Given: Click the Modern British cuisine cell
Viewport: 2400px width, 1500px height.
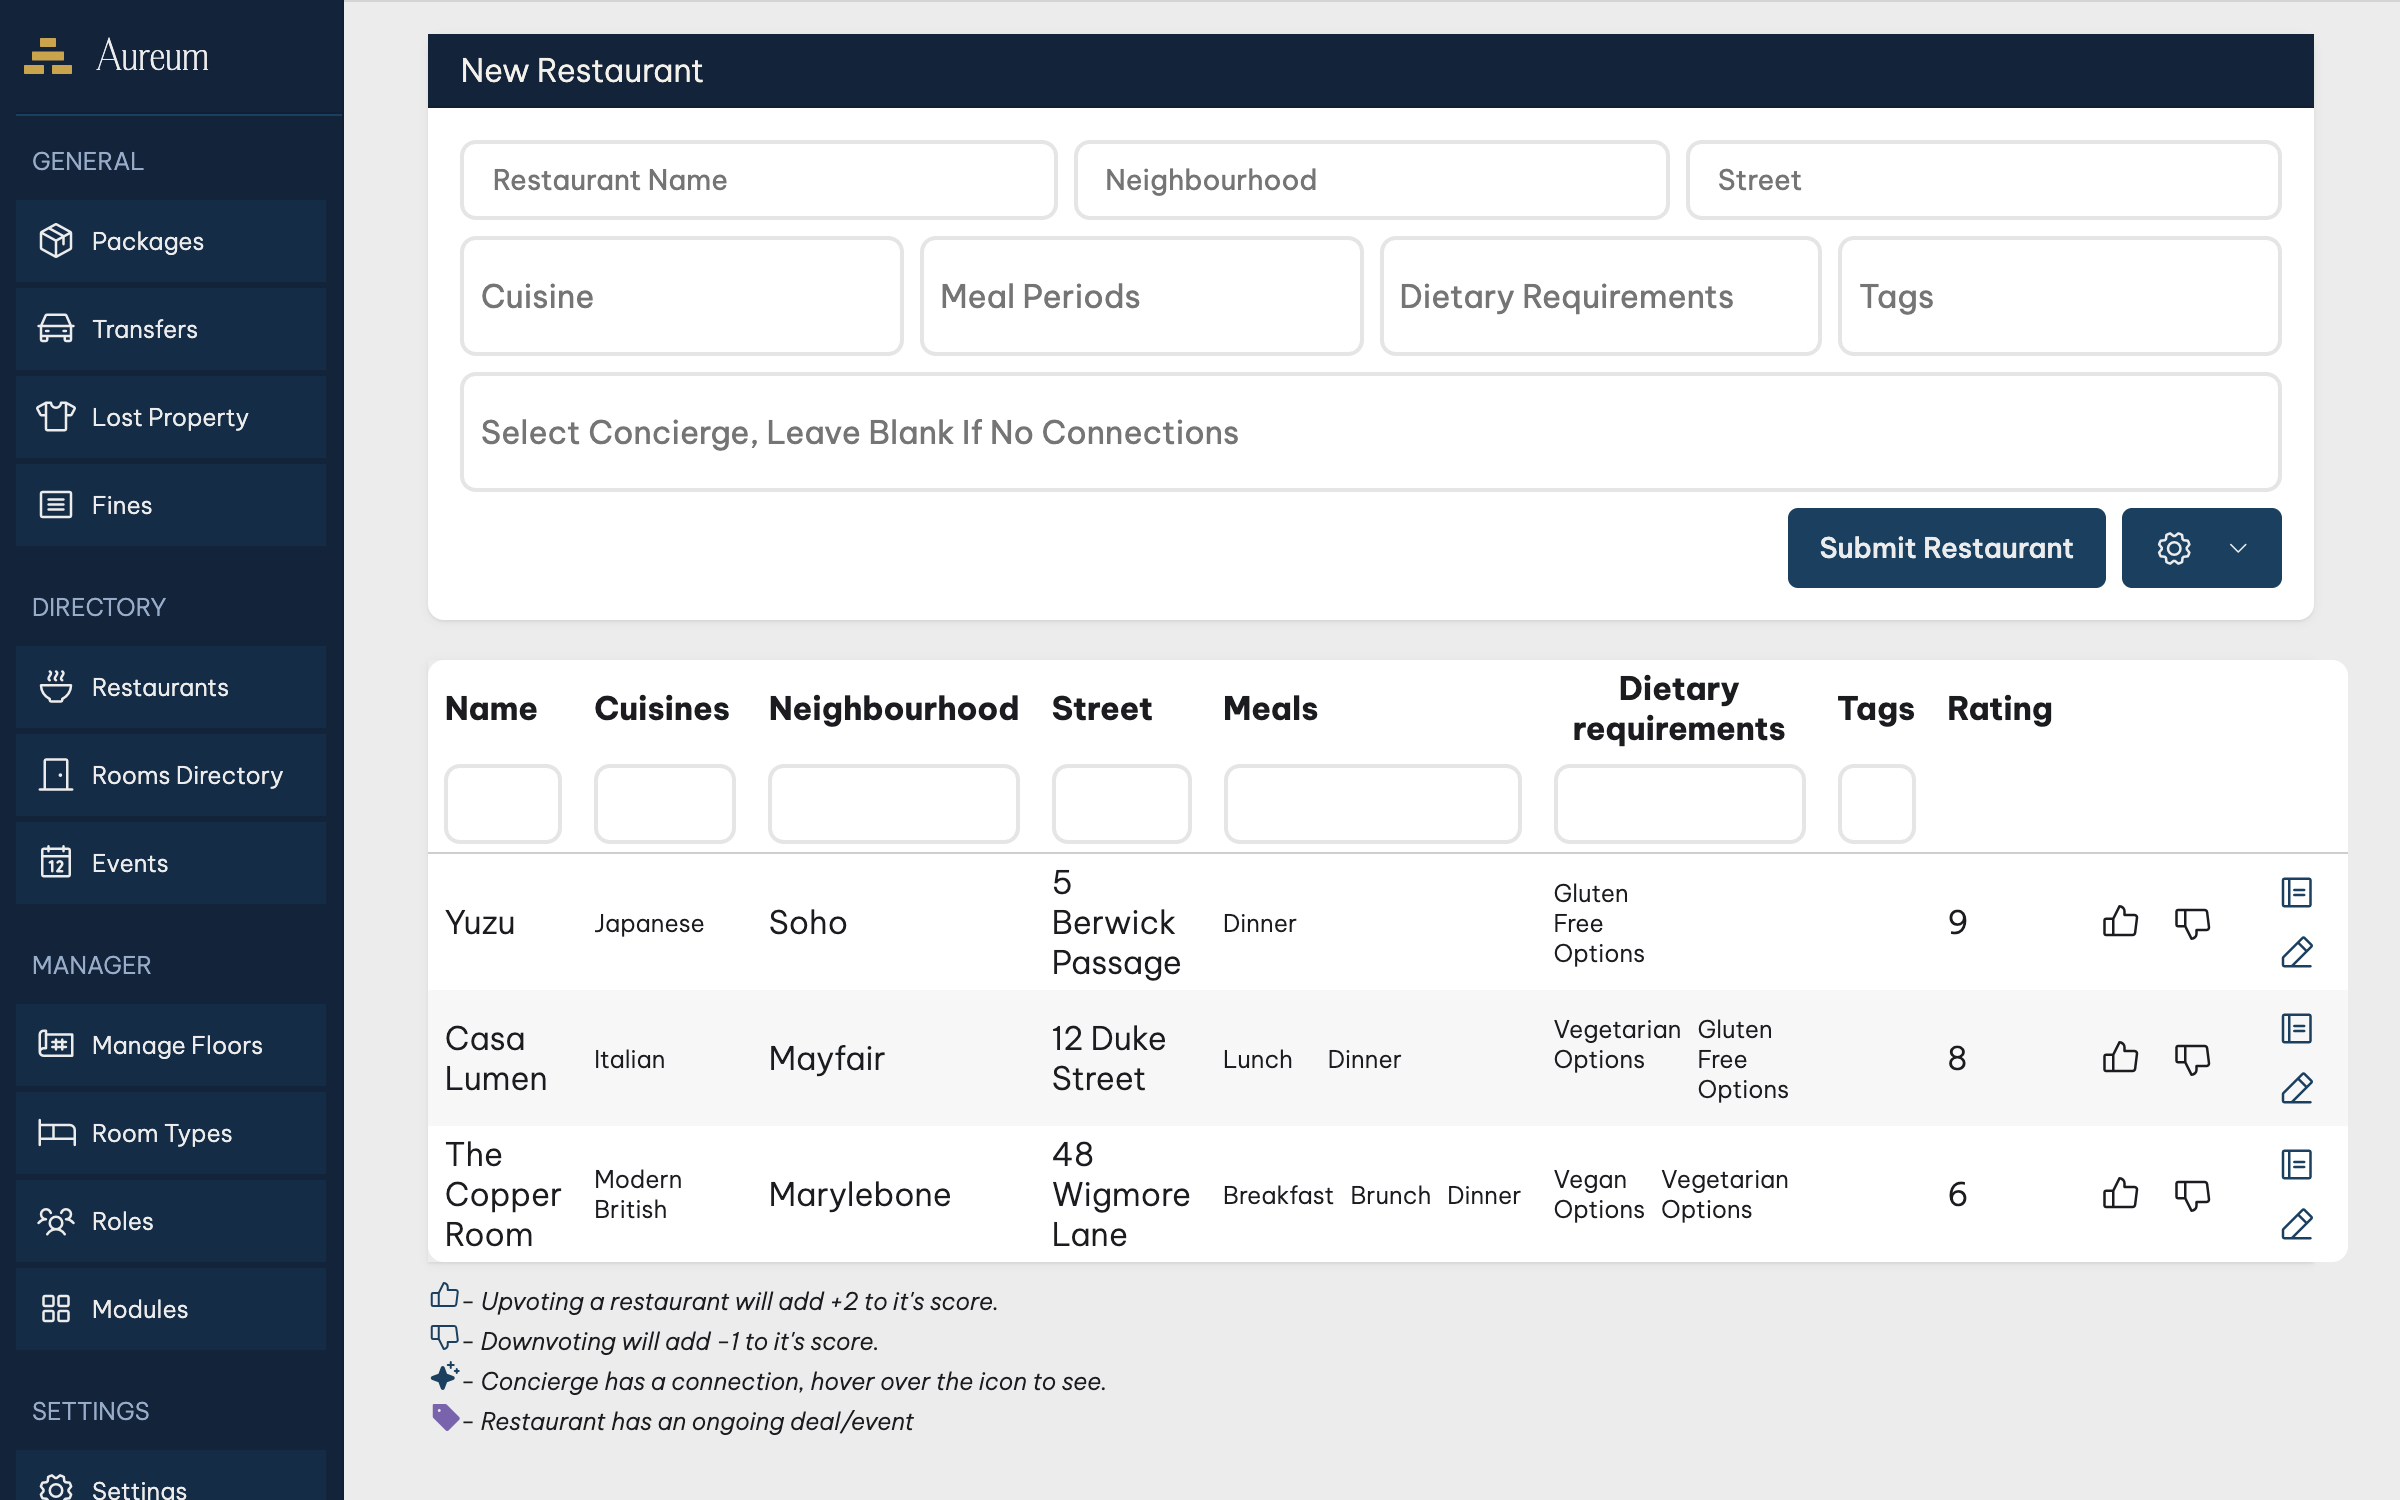Looking at the screenshot, I should click(638, 1194).
